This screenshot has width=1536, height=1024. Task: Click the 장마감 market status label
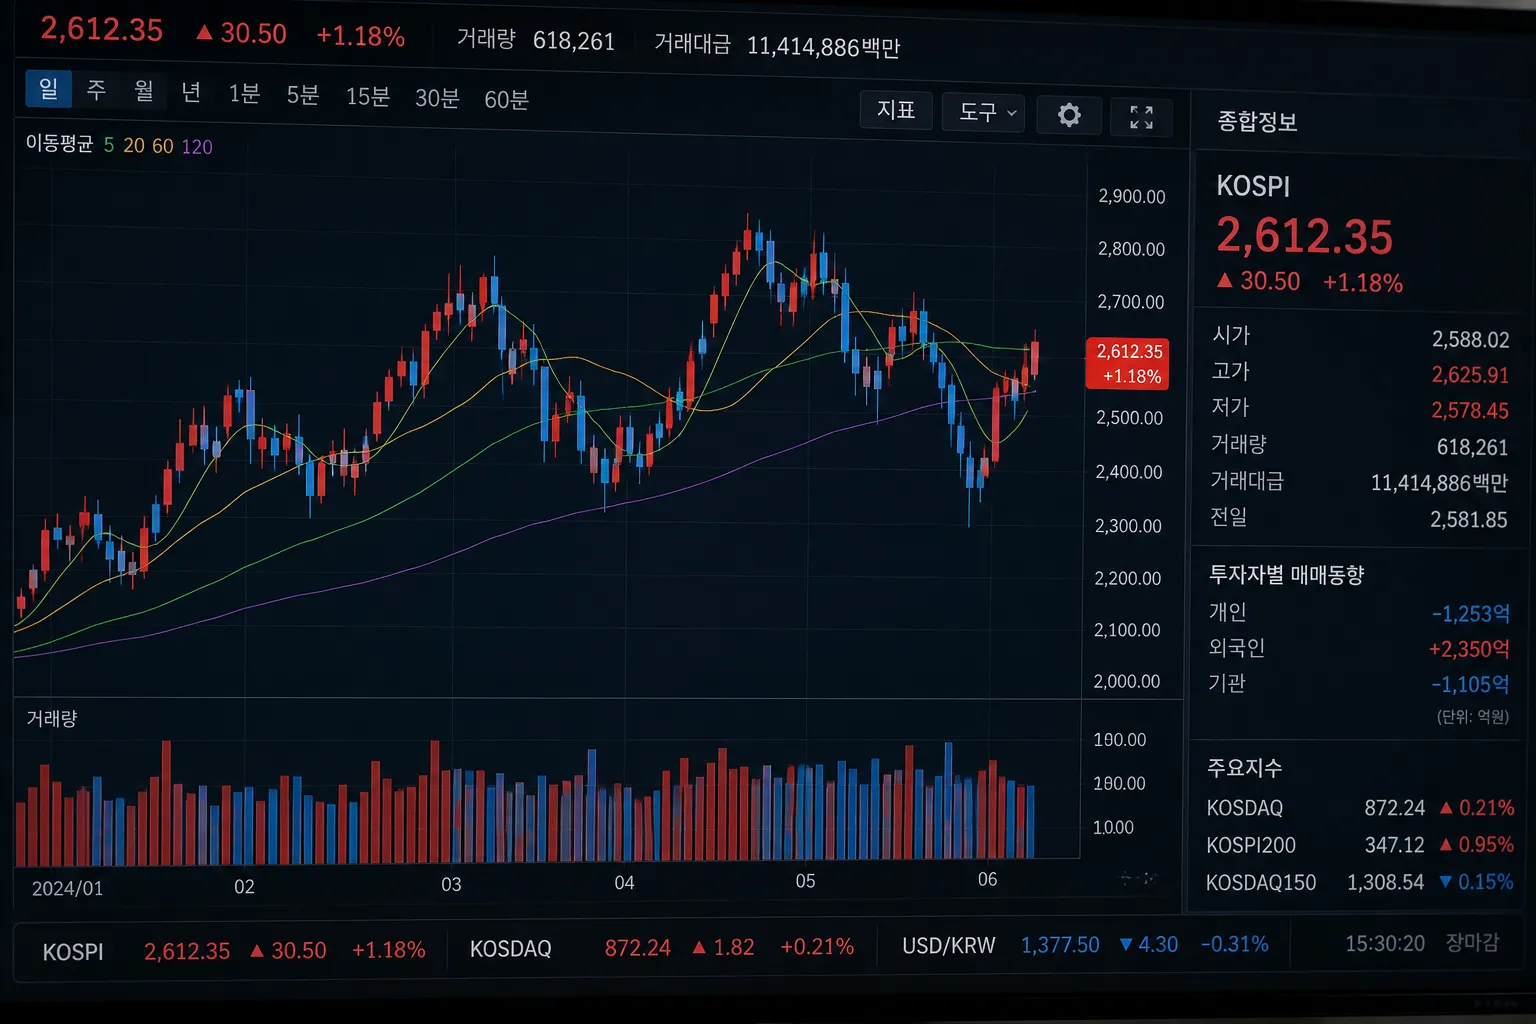tap(1472, 942)
